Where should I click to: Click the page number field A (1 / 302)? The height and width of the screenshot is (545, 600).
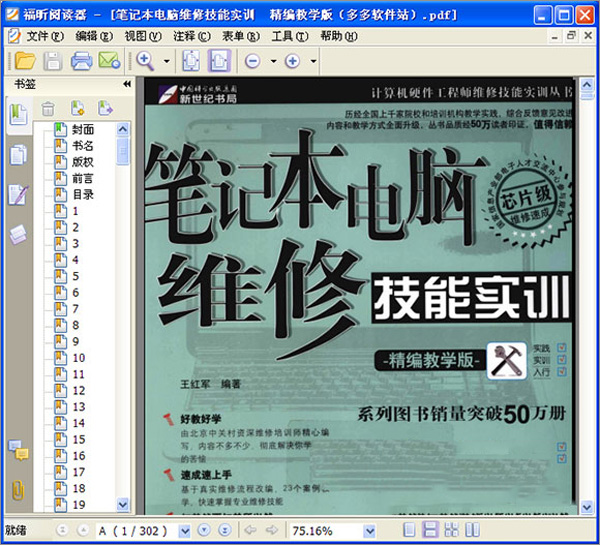pos(137,531)
